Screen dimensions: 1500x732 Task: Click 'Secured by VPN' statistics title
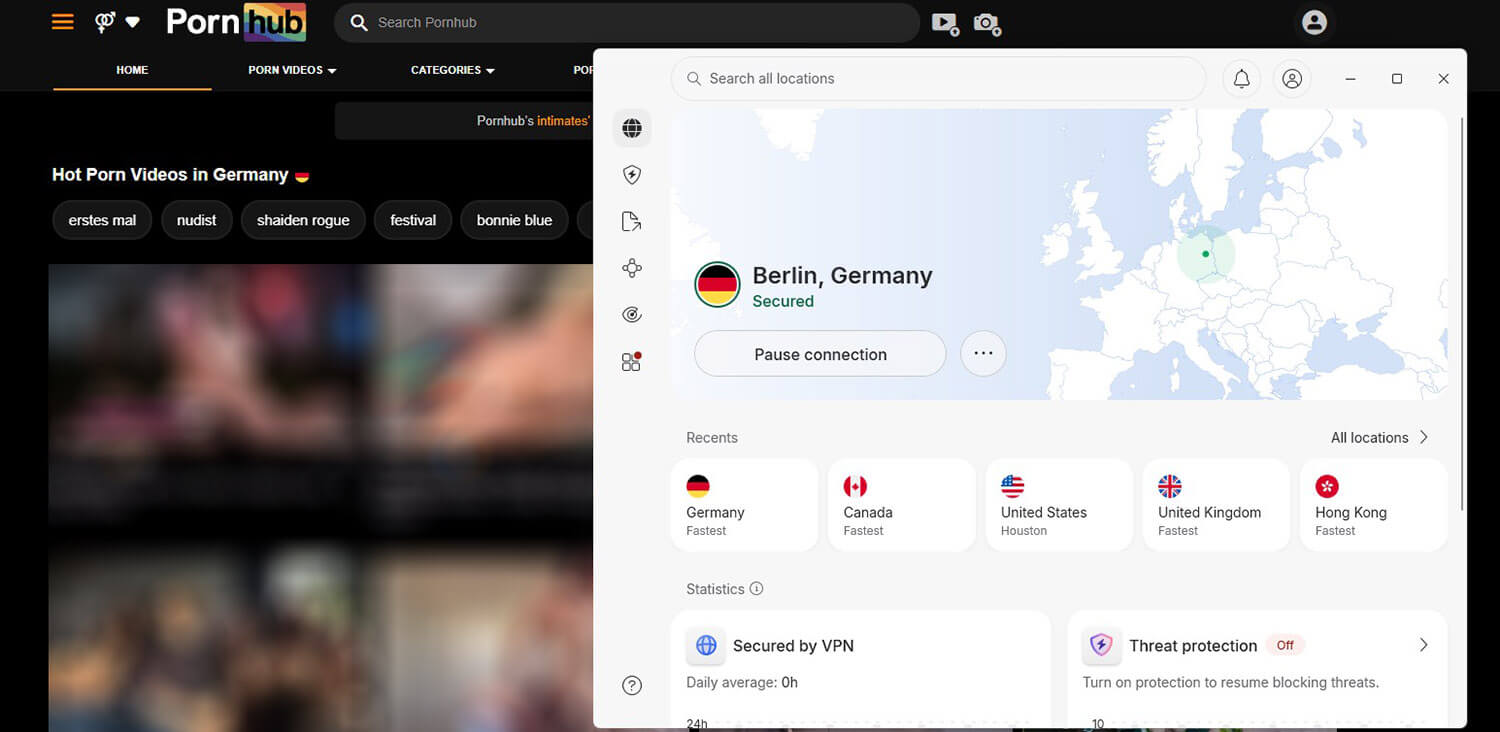pyautogui.click(x=793, y=646)
